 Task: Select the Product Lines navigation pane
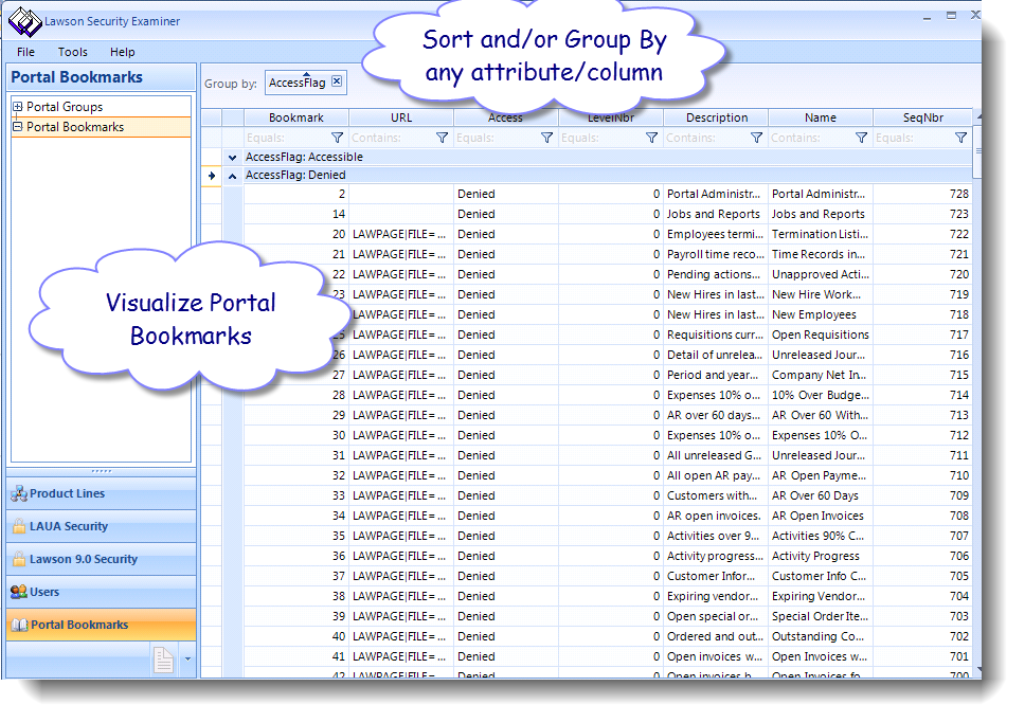(101, 494)
